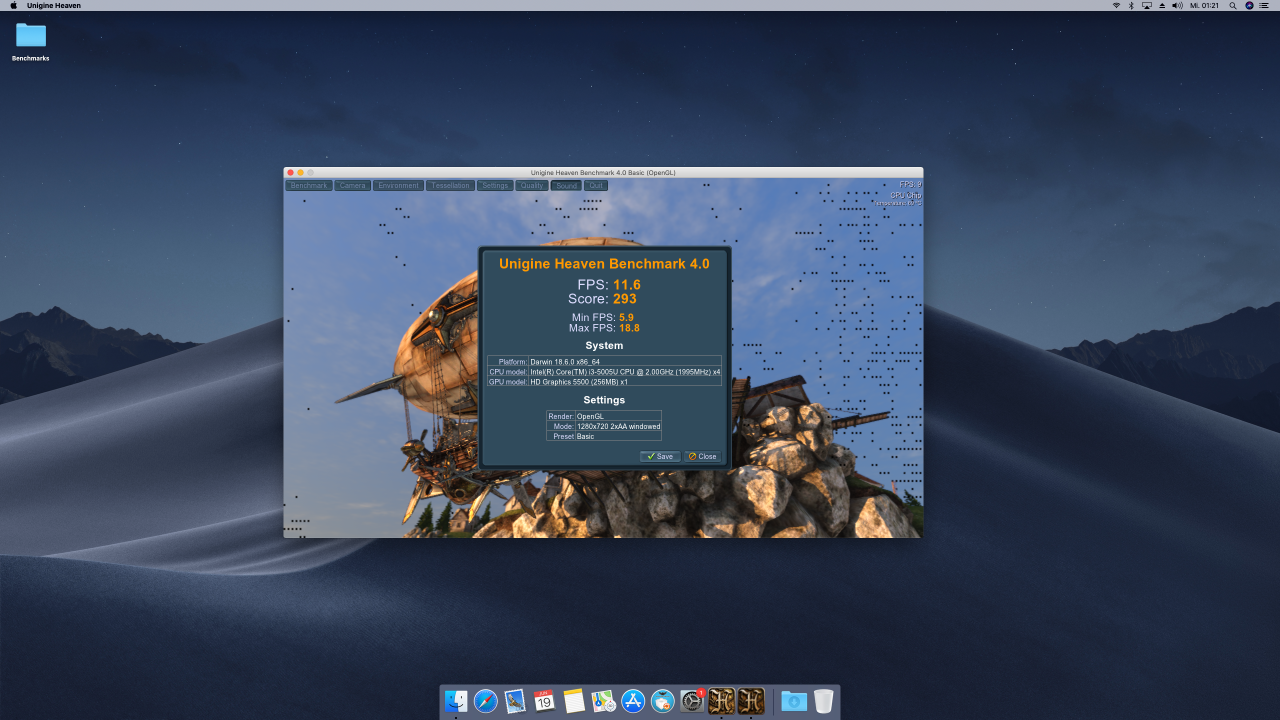Click the left Heaven benchmark Dock icon
Image resolution: width=1280 pixels, height=720 pixels.
722,701
